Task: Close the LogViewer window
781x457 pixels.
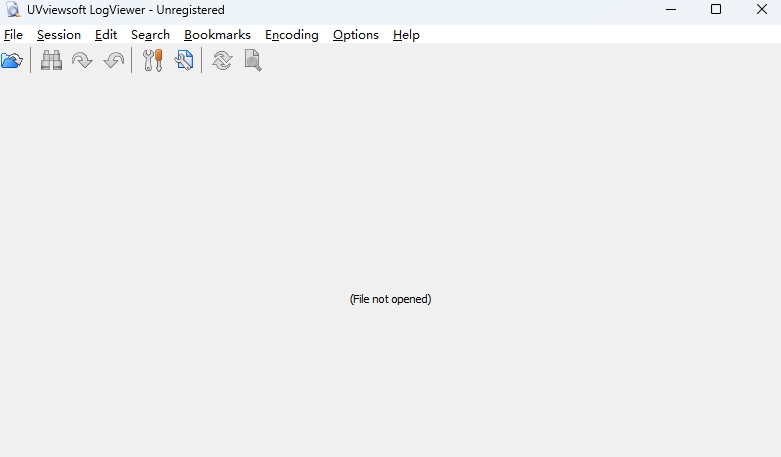Action: [x=762, y=9]
